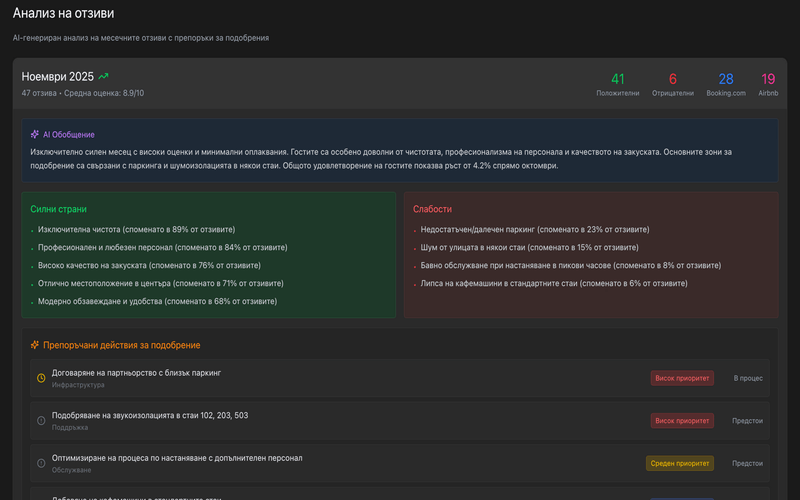Click the Договаряне на партньорство с близък паркинг title
This screenshot has width=800, height=500.
pos(136,373)
